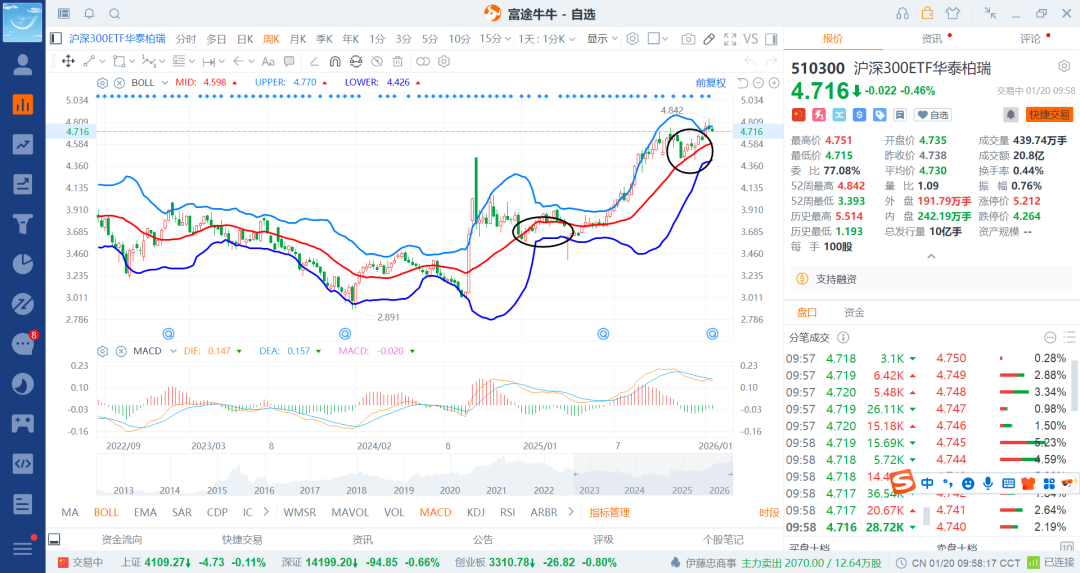Open chart settings gear in period bar
Screen dimensions: 1080x573
(x=632, y=39)
